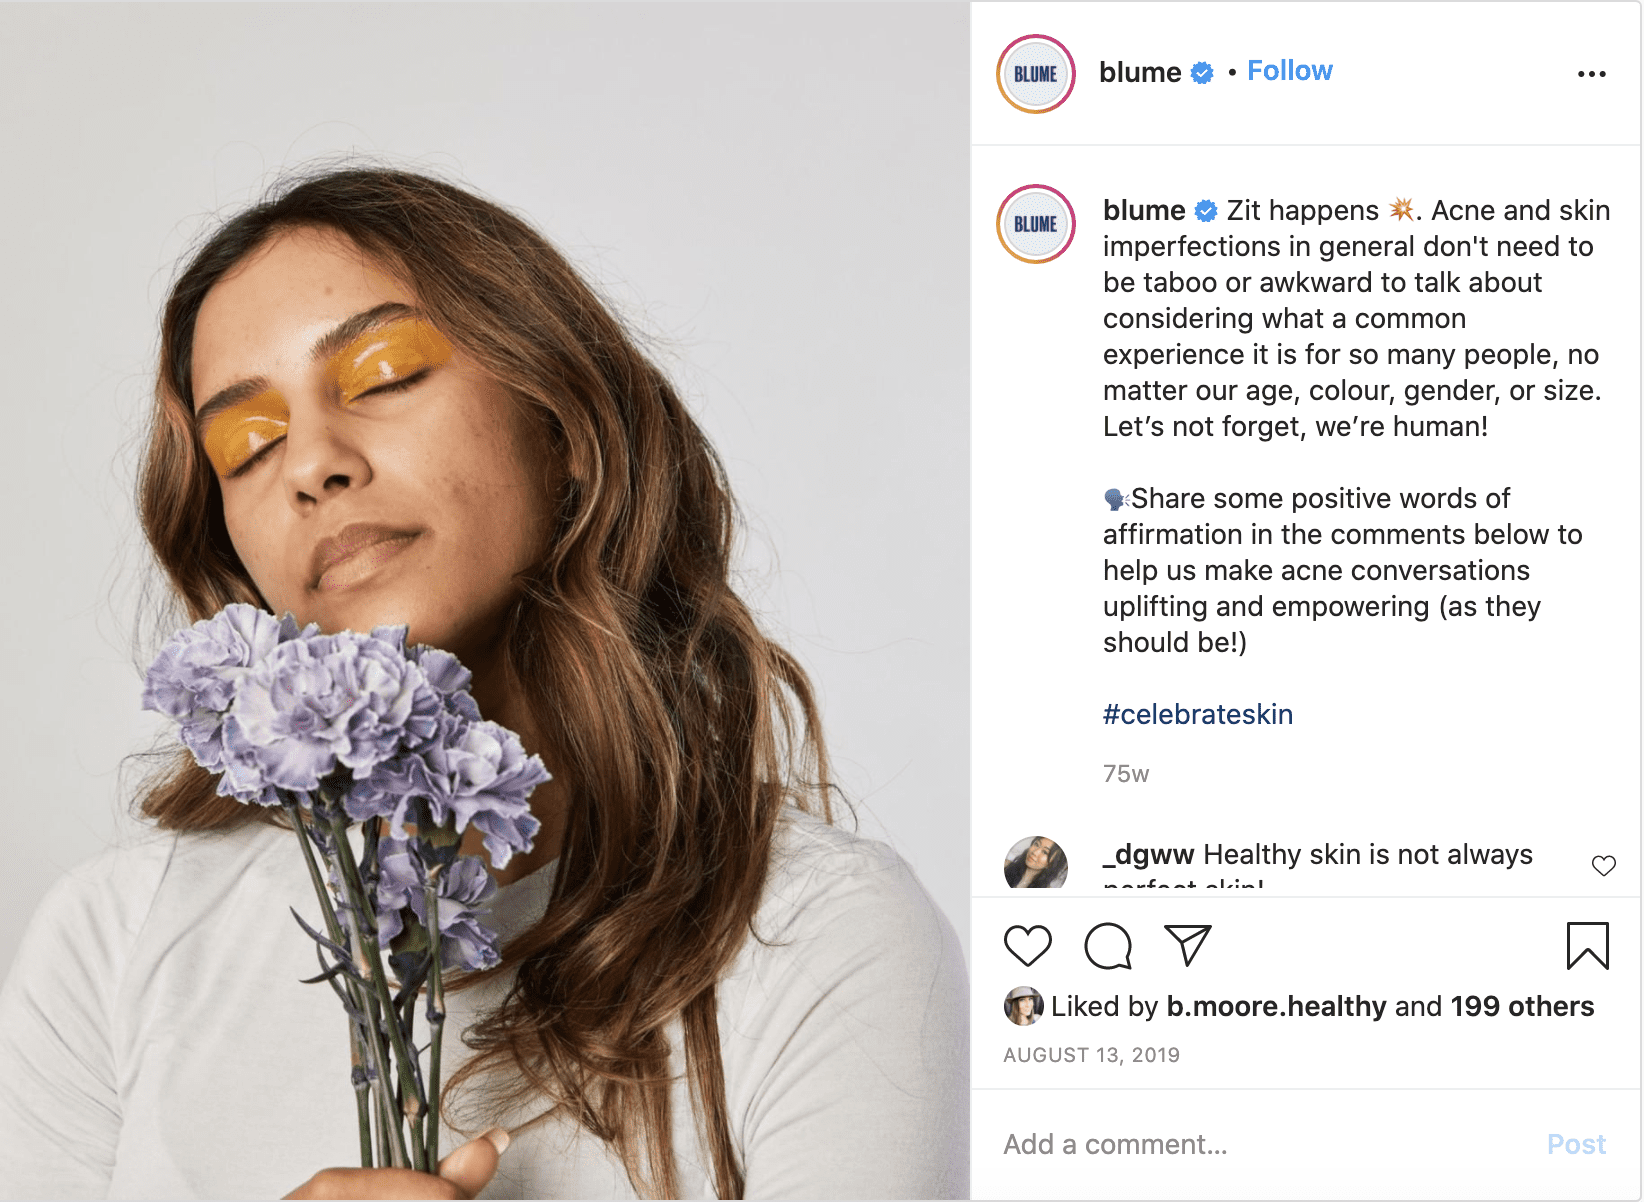Like the _dgww comment heart
1644x1202 pixels.
pos(1603,866)
